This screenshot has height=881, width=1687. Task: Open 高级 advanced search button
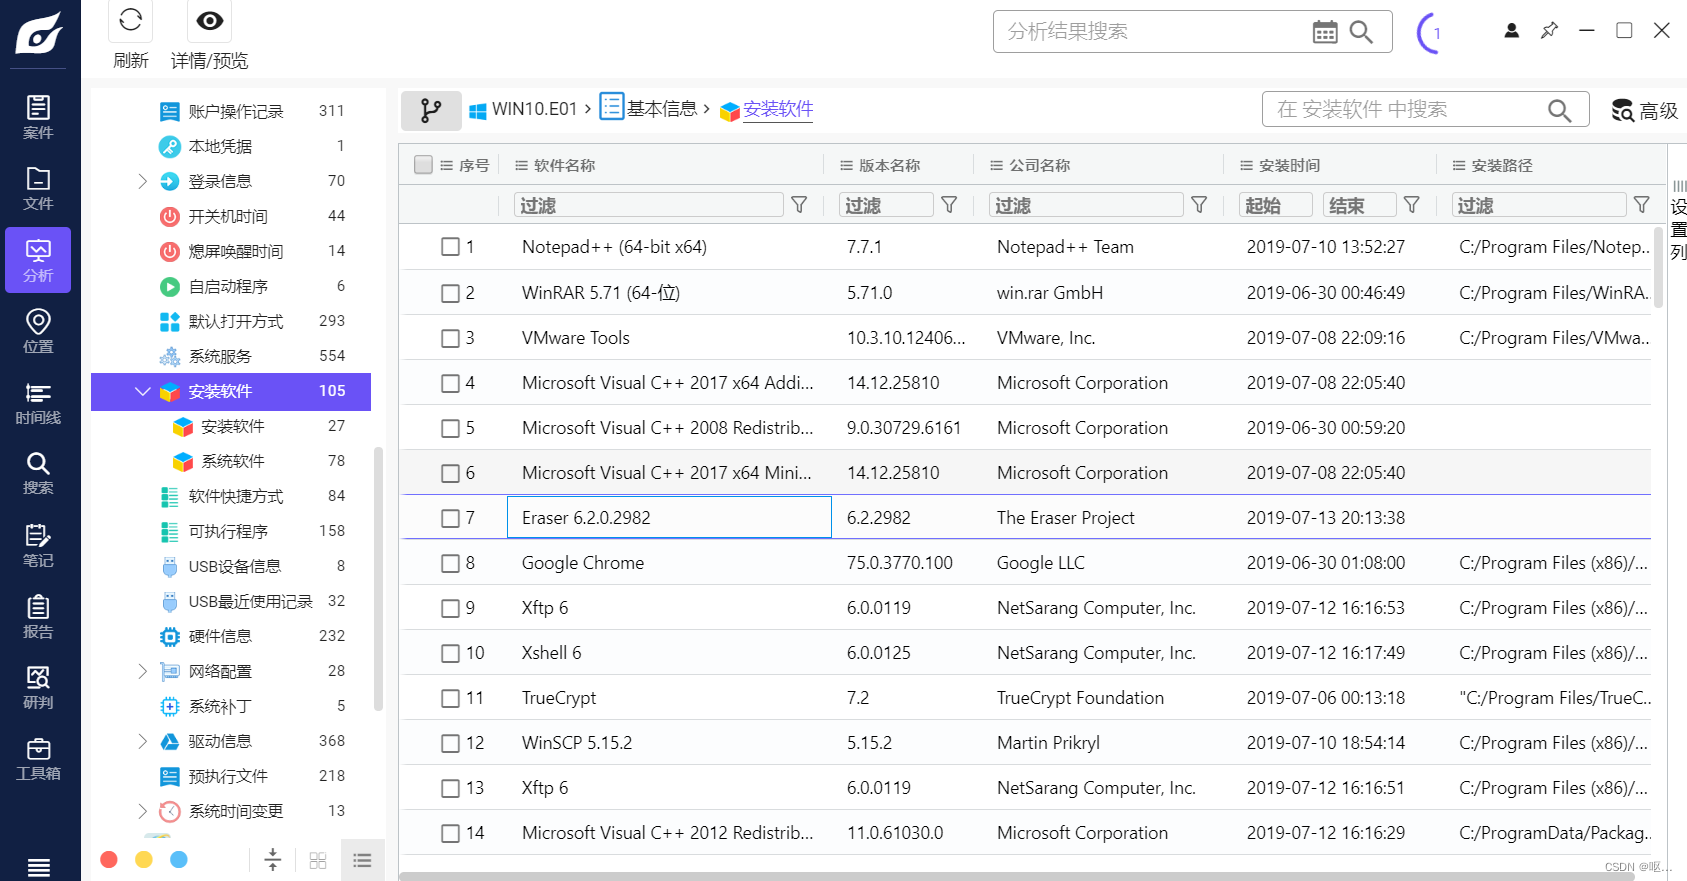[1645, 111]
